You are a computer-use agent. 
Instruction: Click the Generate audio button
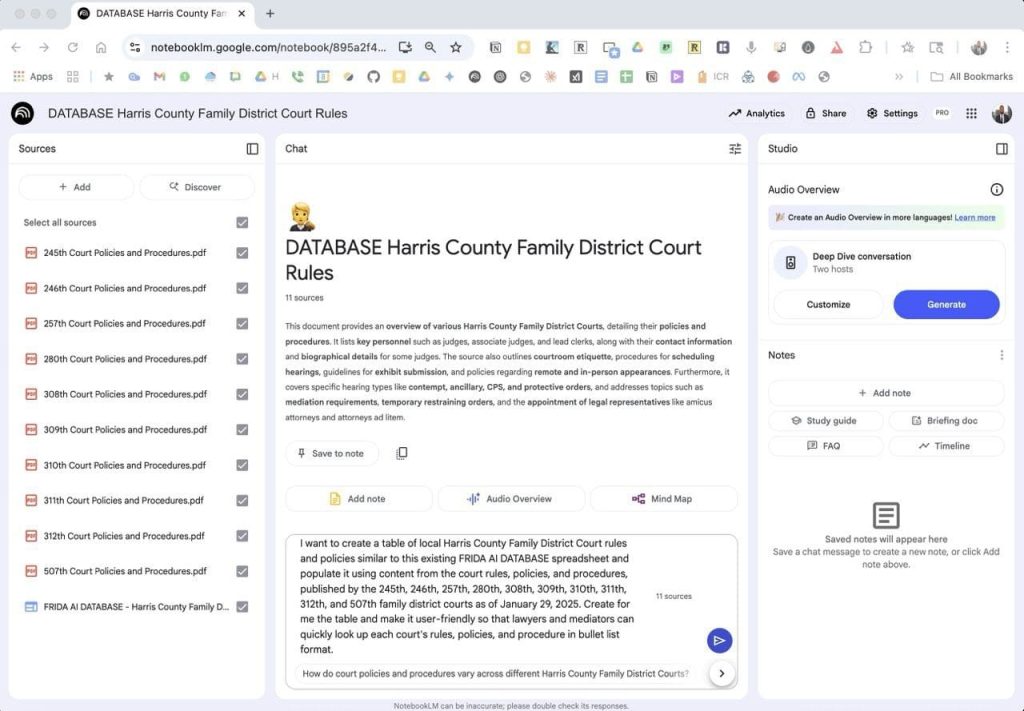[945, 305]
